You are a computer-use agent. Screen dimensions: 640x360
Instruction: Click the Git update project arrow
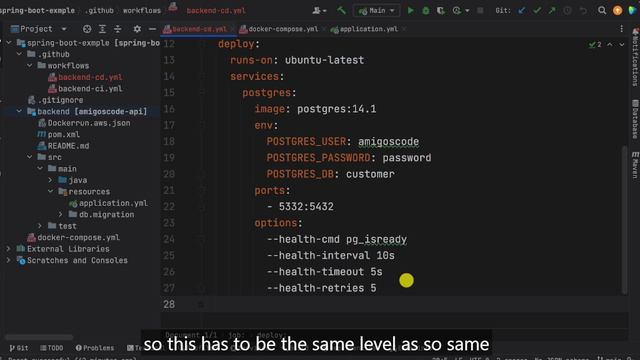(522, 11)
